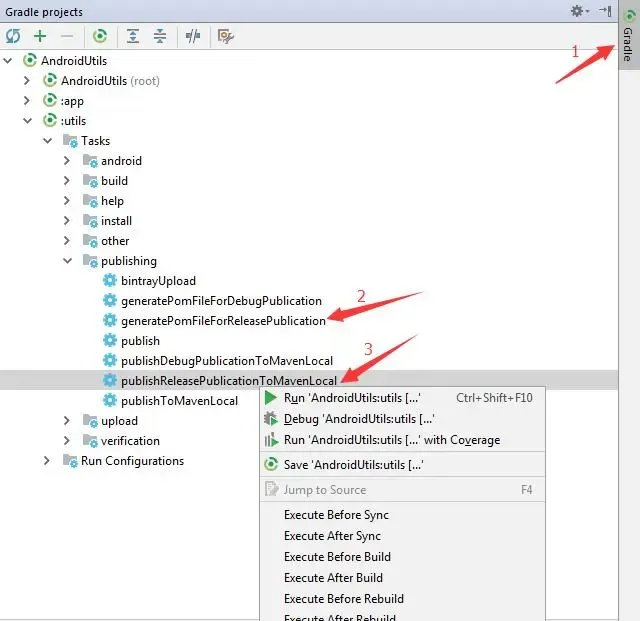
Task: Expand the :app module node
Action: tap(28, 101)
